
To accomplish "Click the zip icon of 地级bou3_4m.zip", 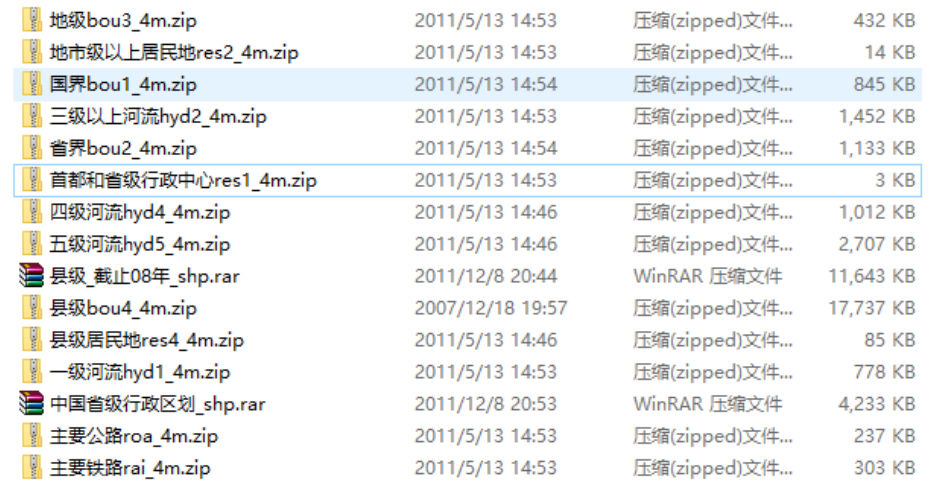I will [32, 20].
